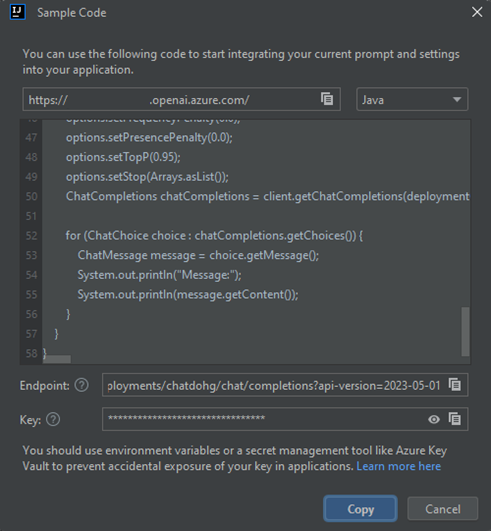
Task: Copy the openai.azure.com base URL
Action: [327, 99]
